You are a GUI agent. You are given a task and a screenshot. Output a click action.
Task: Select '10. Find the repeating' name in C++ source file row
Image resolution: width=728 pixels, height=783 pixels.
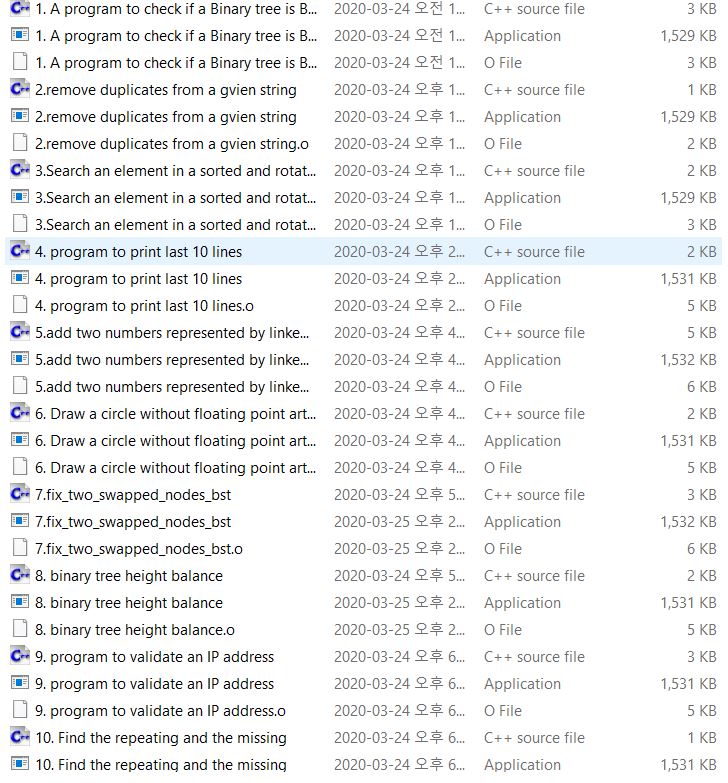(161, 737)
